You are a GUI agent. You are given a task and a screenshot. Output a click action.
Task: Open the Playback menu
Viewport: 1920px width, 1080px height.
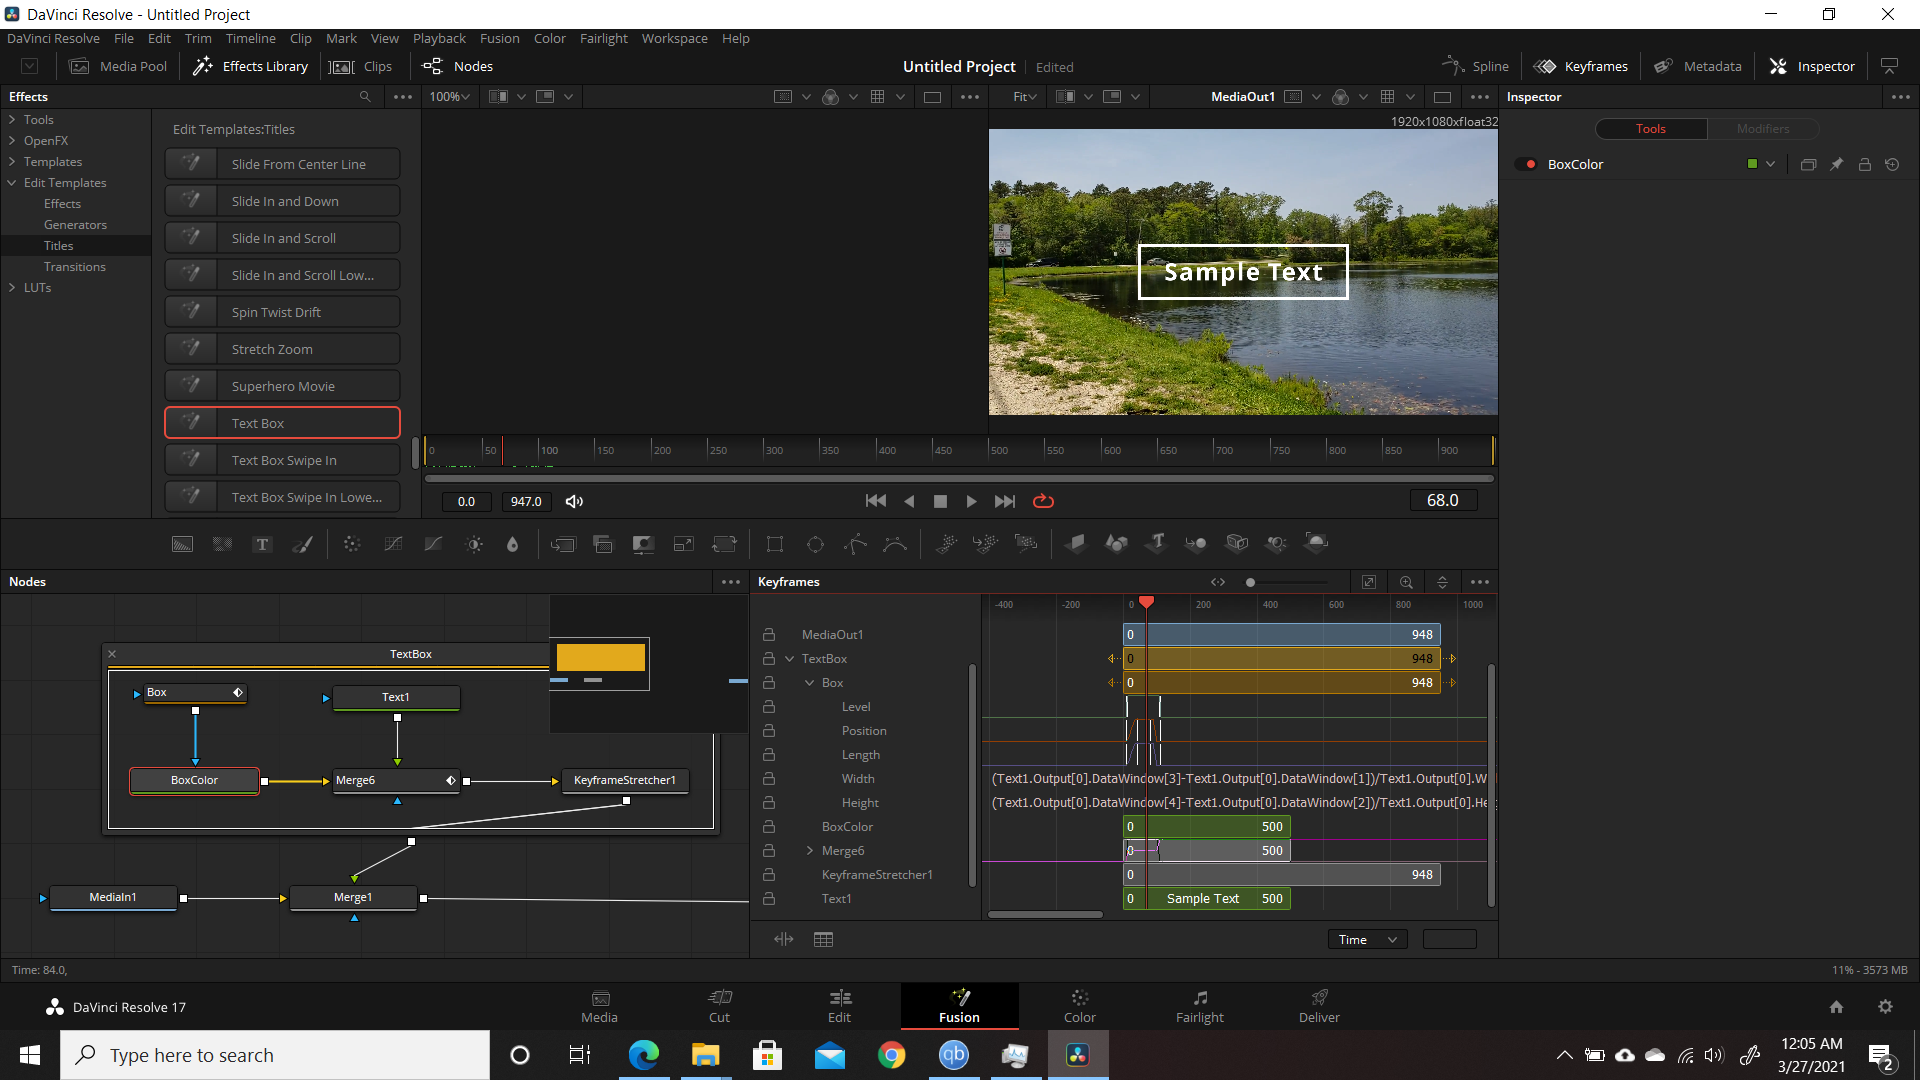tap(439, 38)
